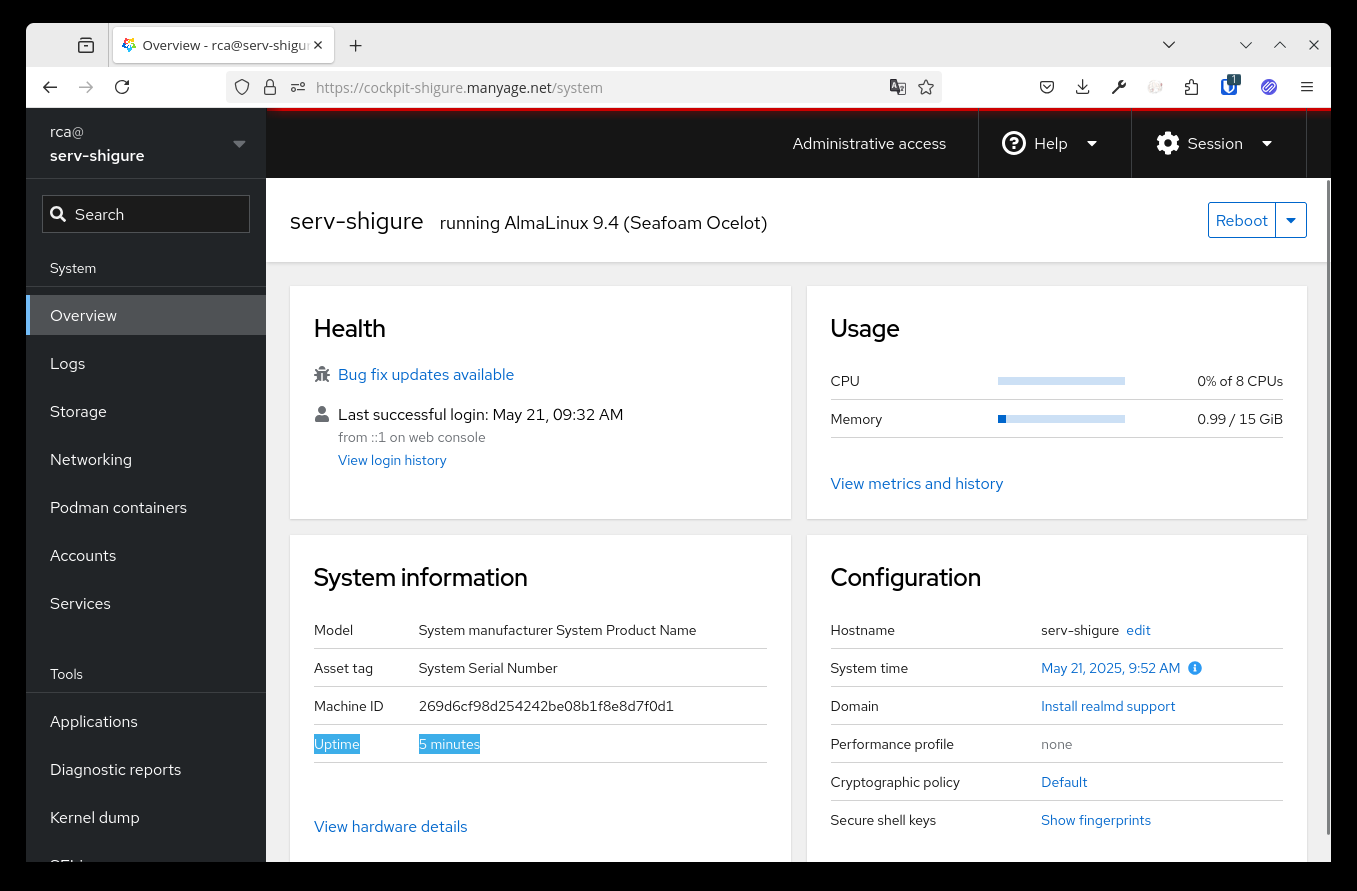Click the Bitwarden extension icon

(1230, 86)
